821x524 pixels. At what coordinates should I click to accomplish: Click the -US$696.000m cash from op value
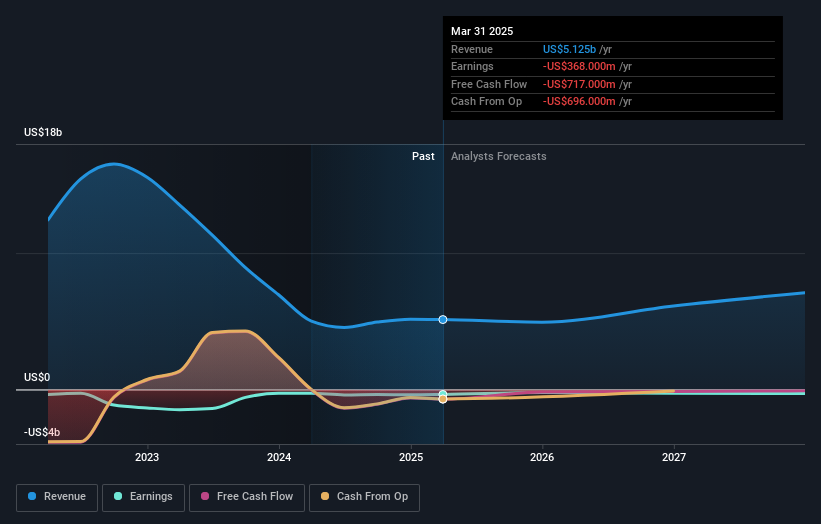click(579, 102)
